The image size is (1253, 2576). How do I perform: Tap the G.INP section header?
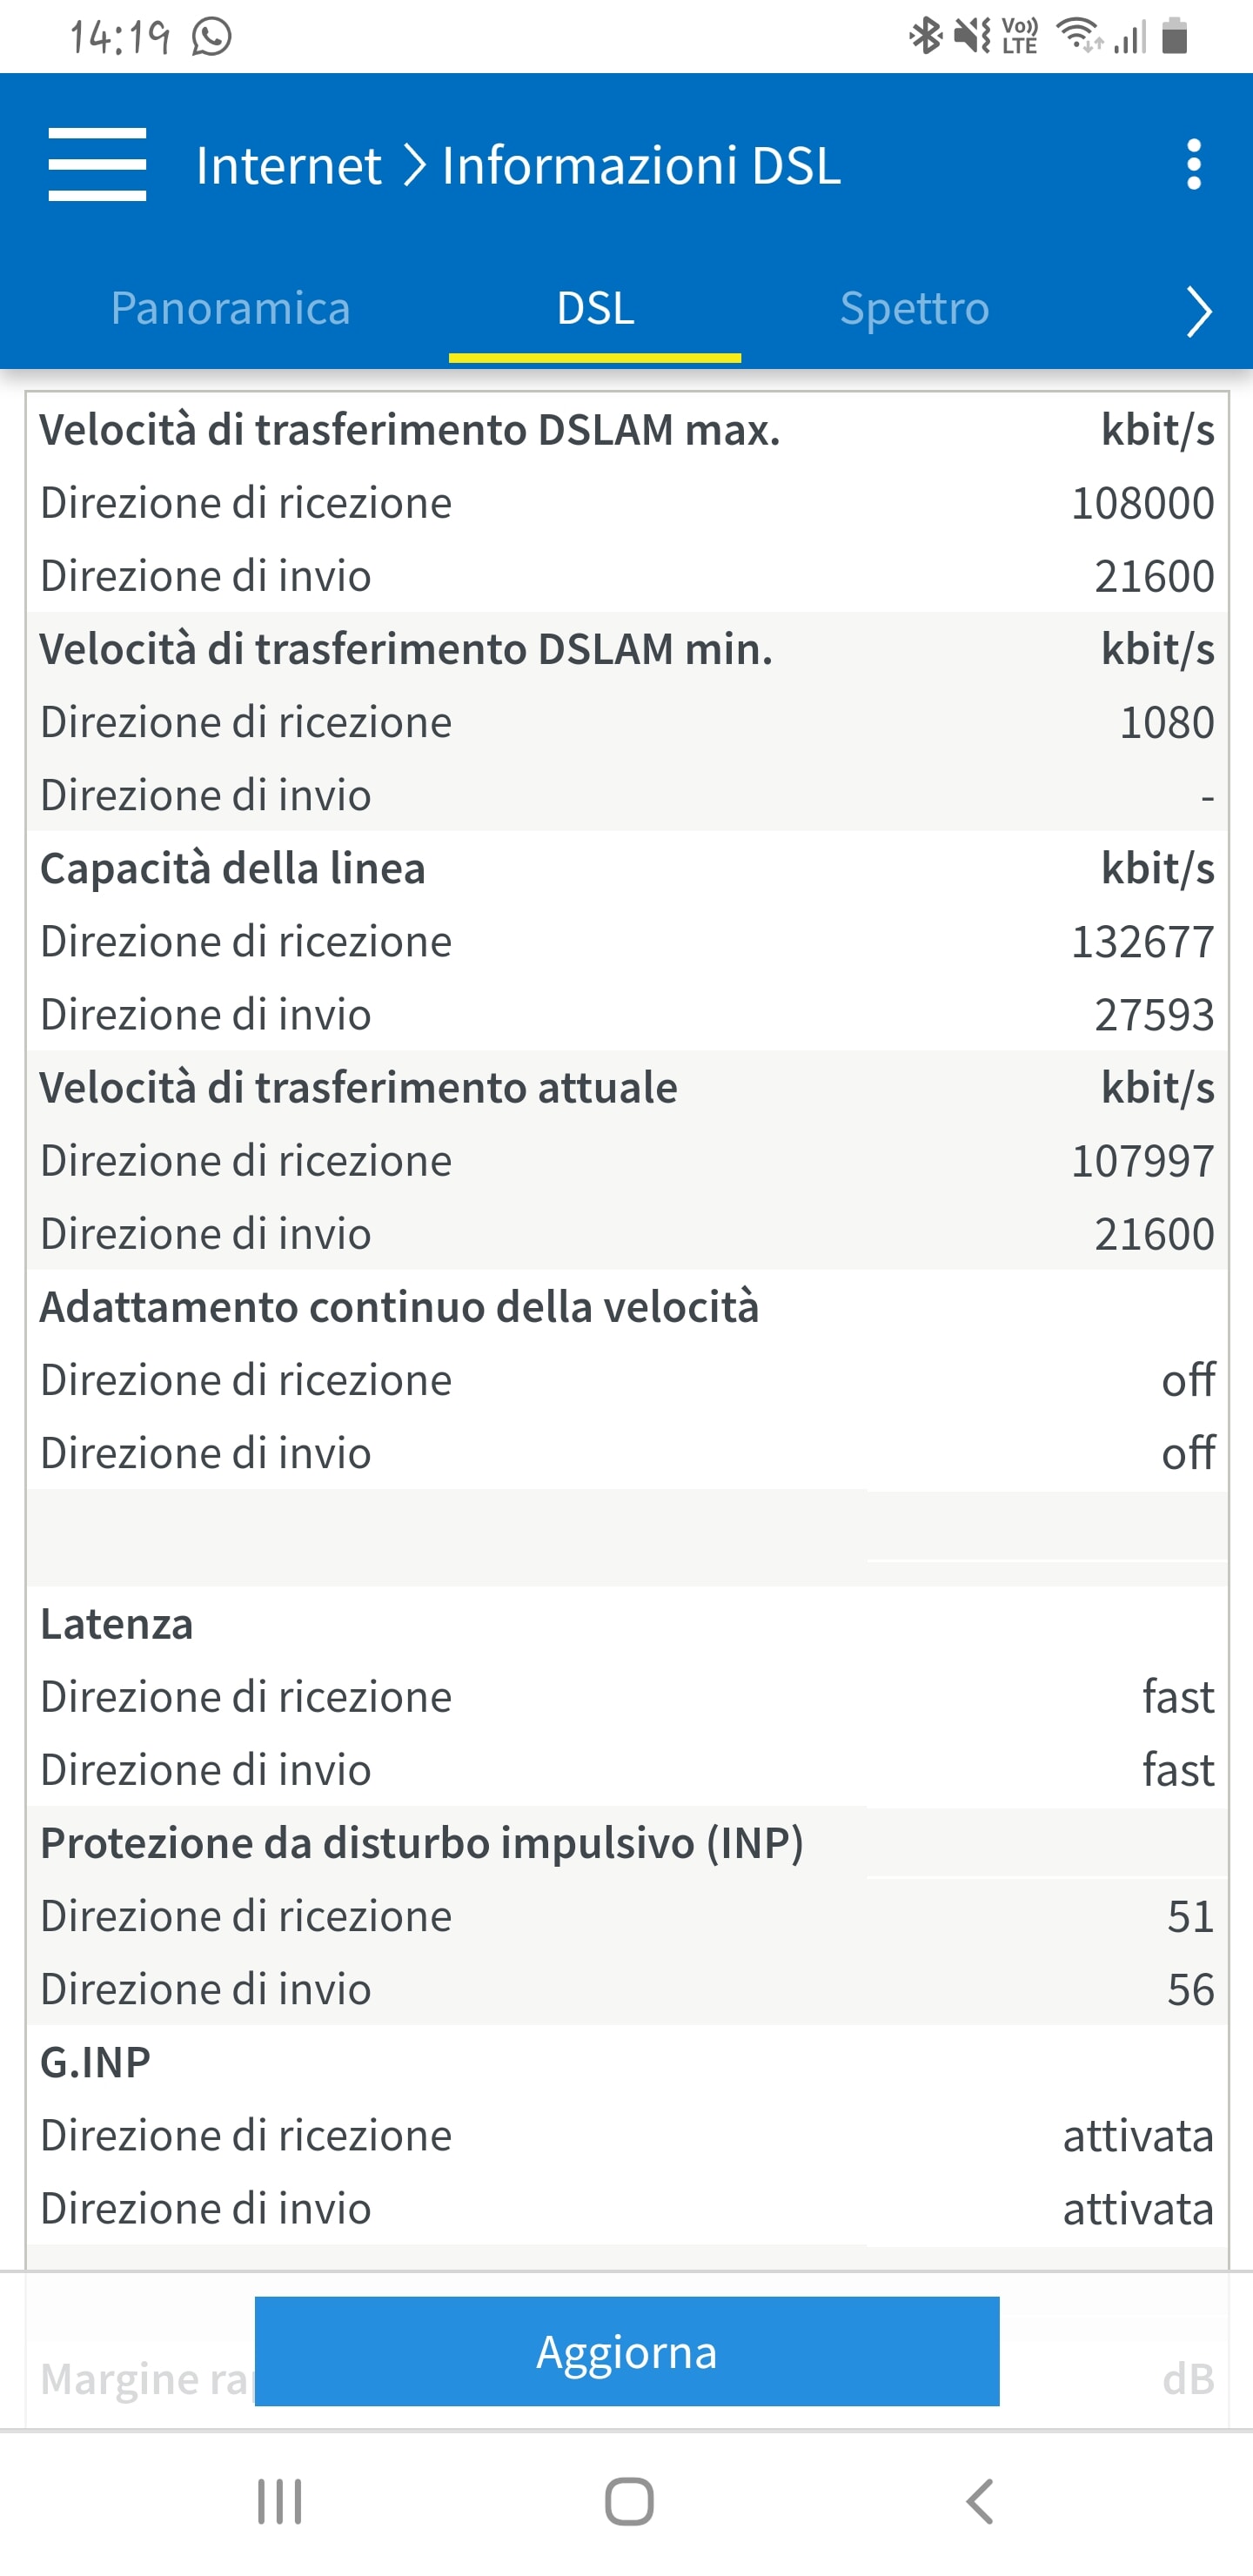96,2062
